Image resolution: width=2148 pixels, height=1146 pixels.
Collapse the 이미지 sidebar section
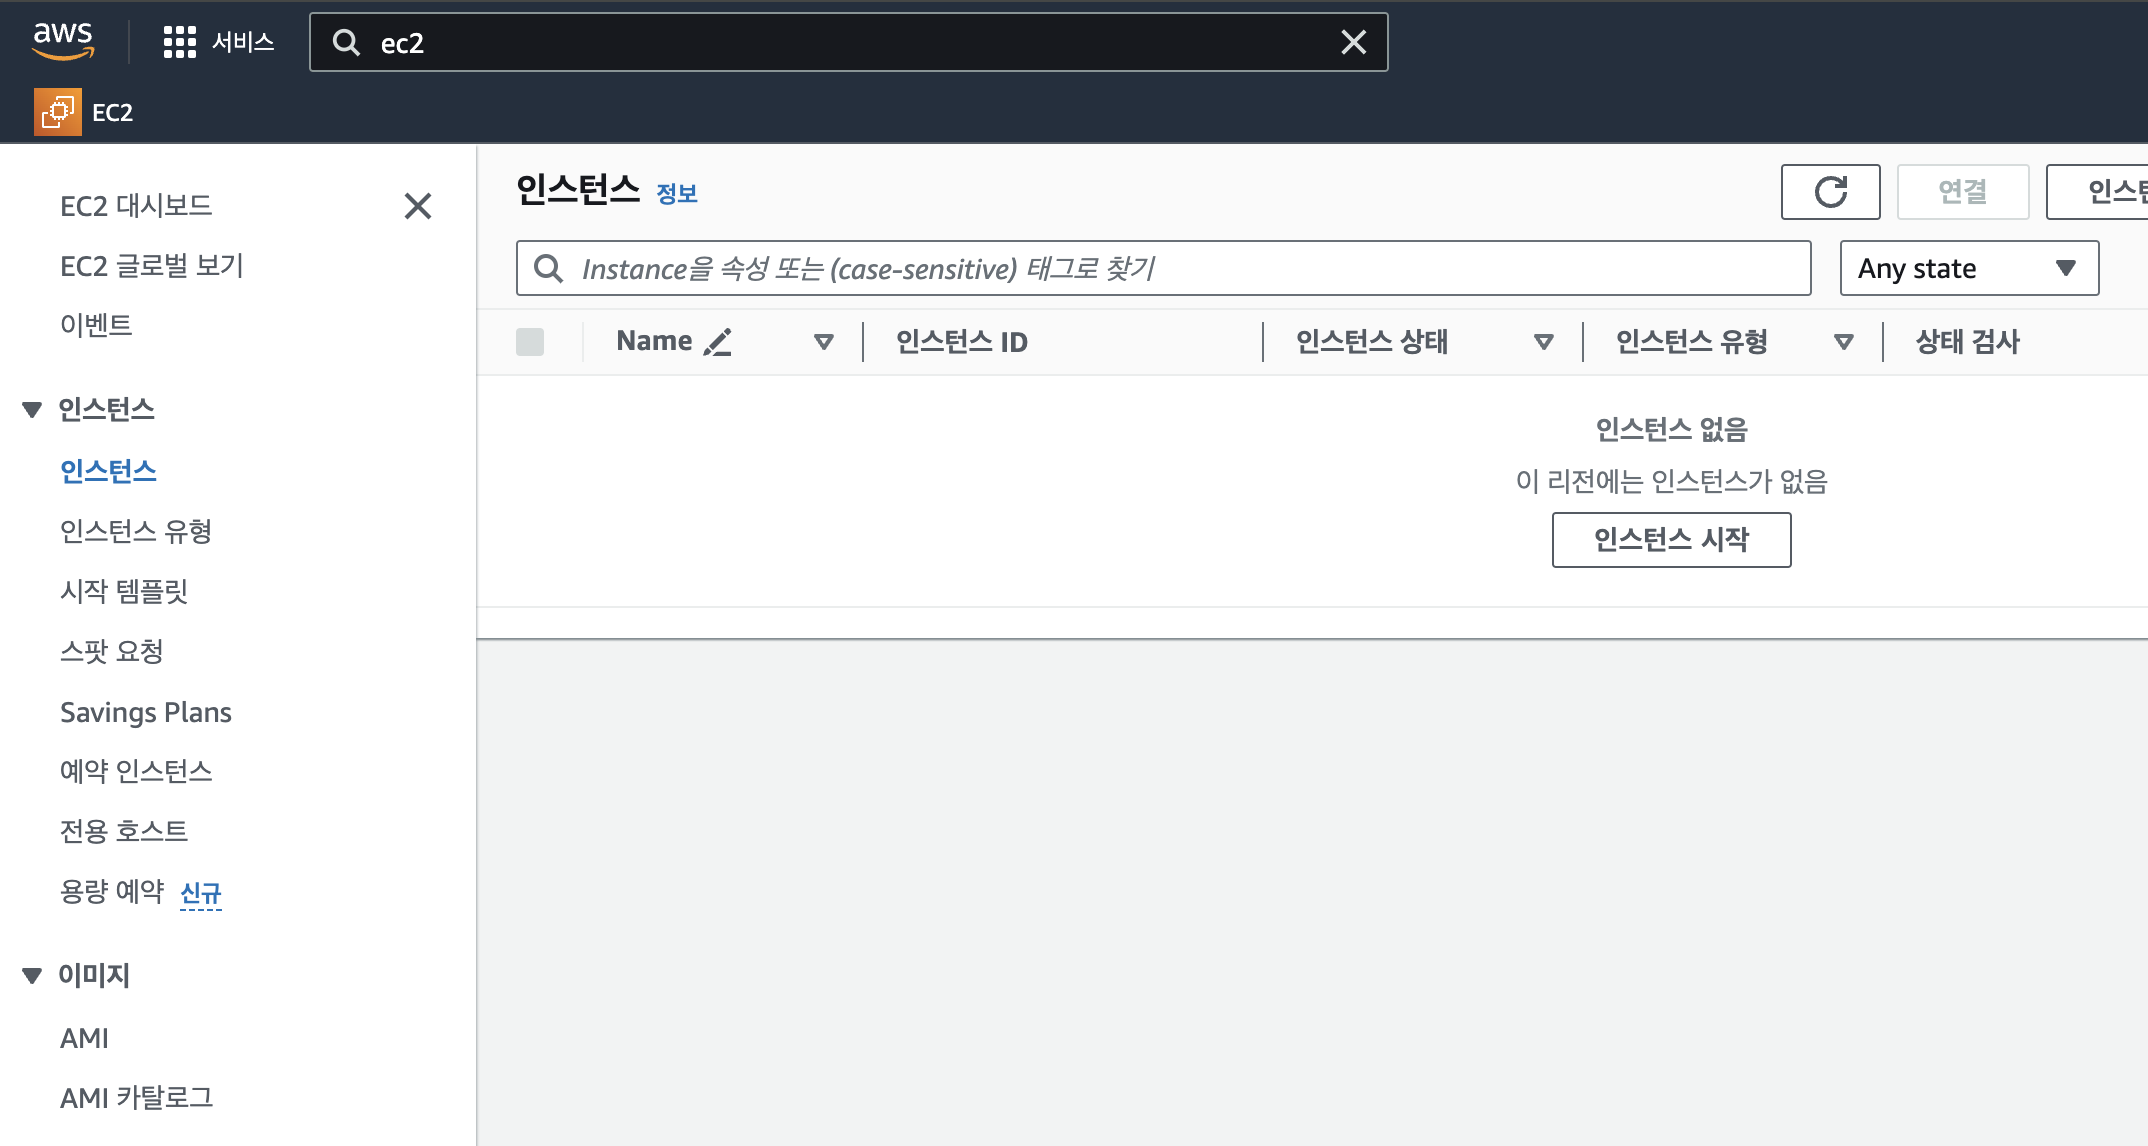pos(32,976)
